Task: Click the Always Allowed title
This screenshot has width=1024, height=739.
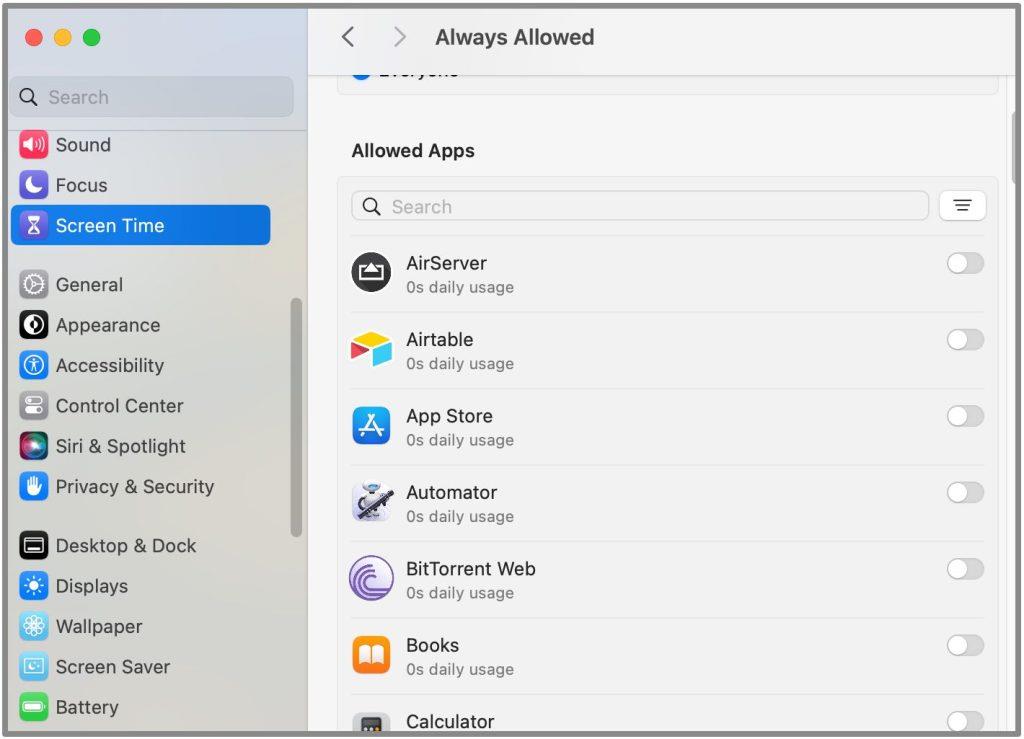Action: [x=515, y=37]
